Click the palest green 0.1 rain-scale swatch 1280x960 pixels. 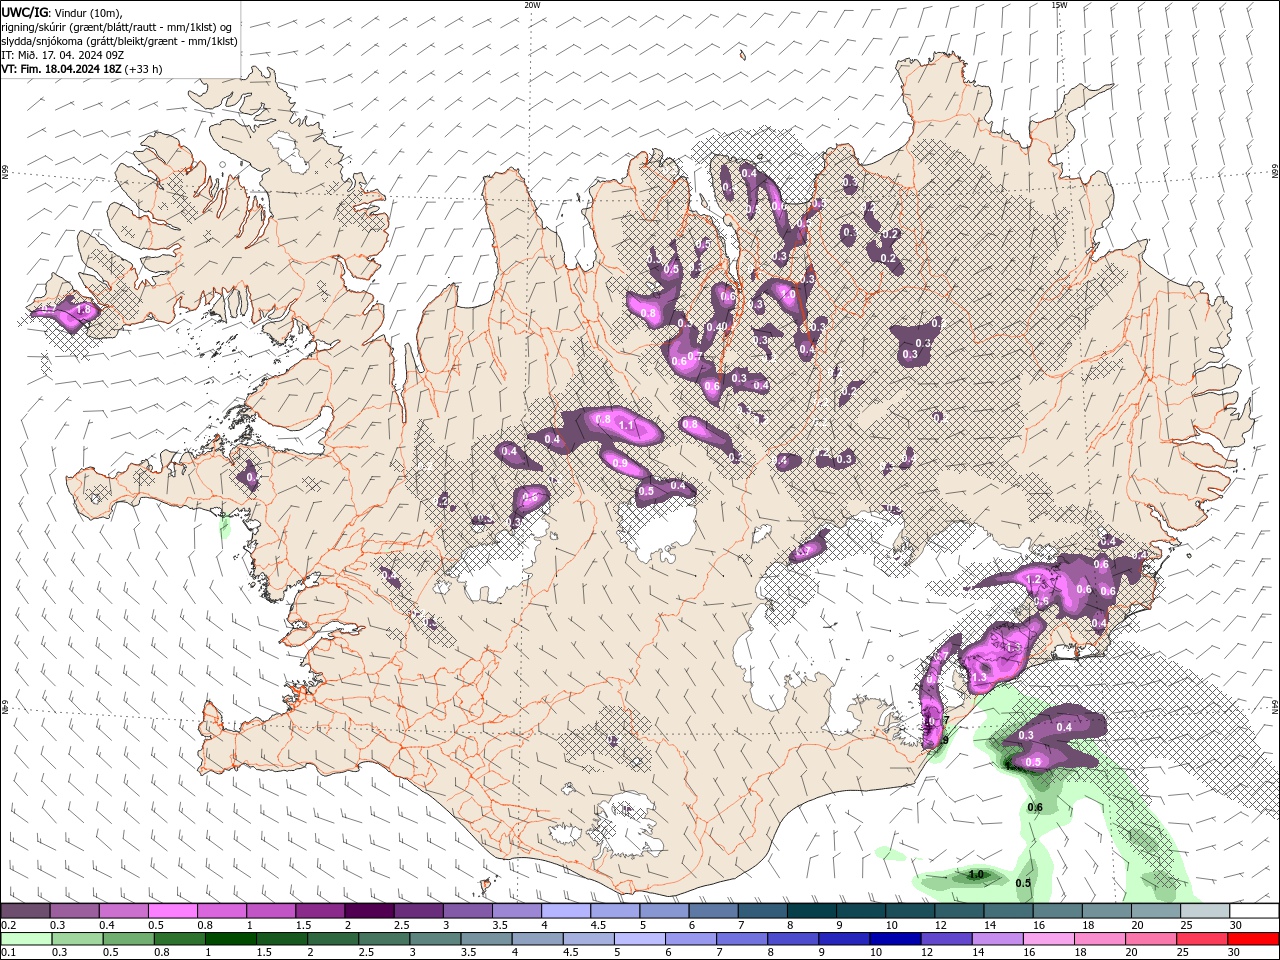(x=26, y=938)
